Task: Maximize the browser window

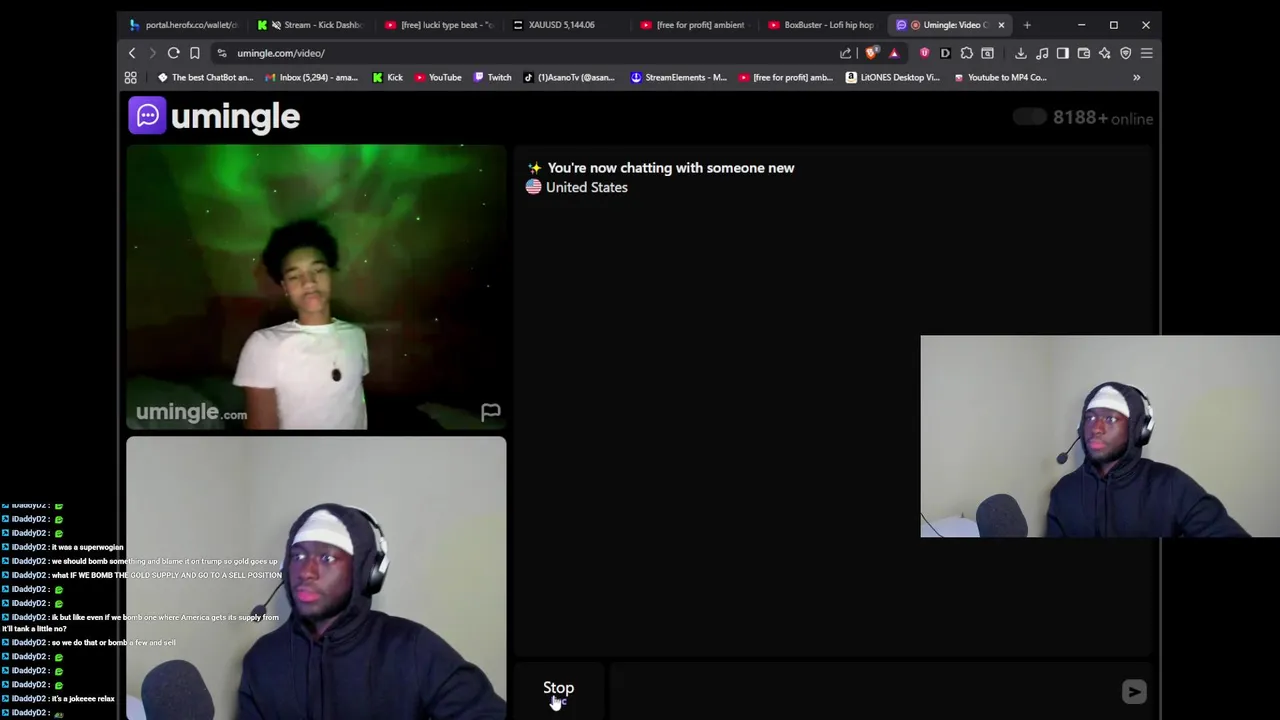Action: [x=1113, y=25]
